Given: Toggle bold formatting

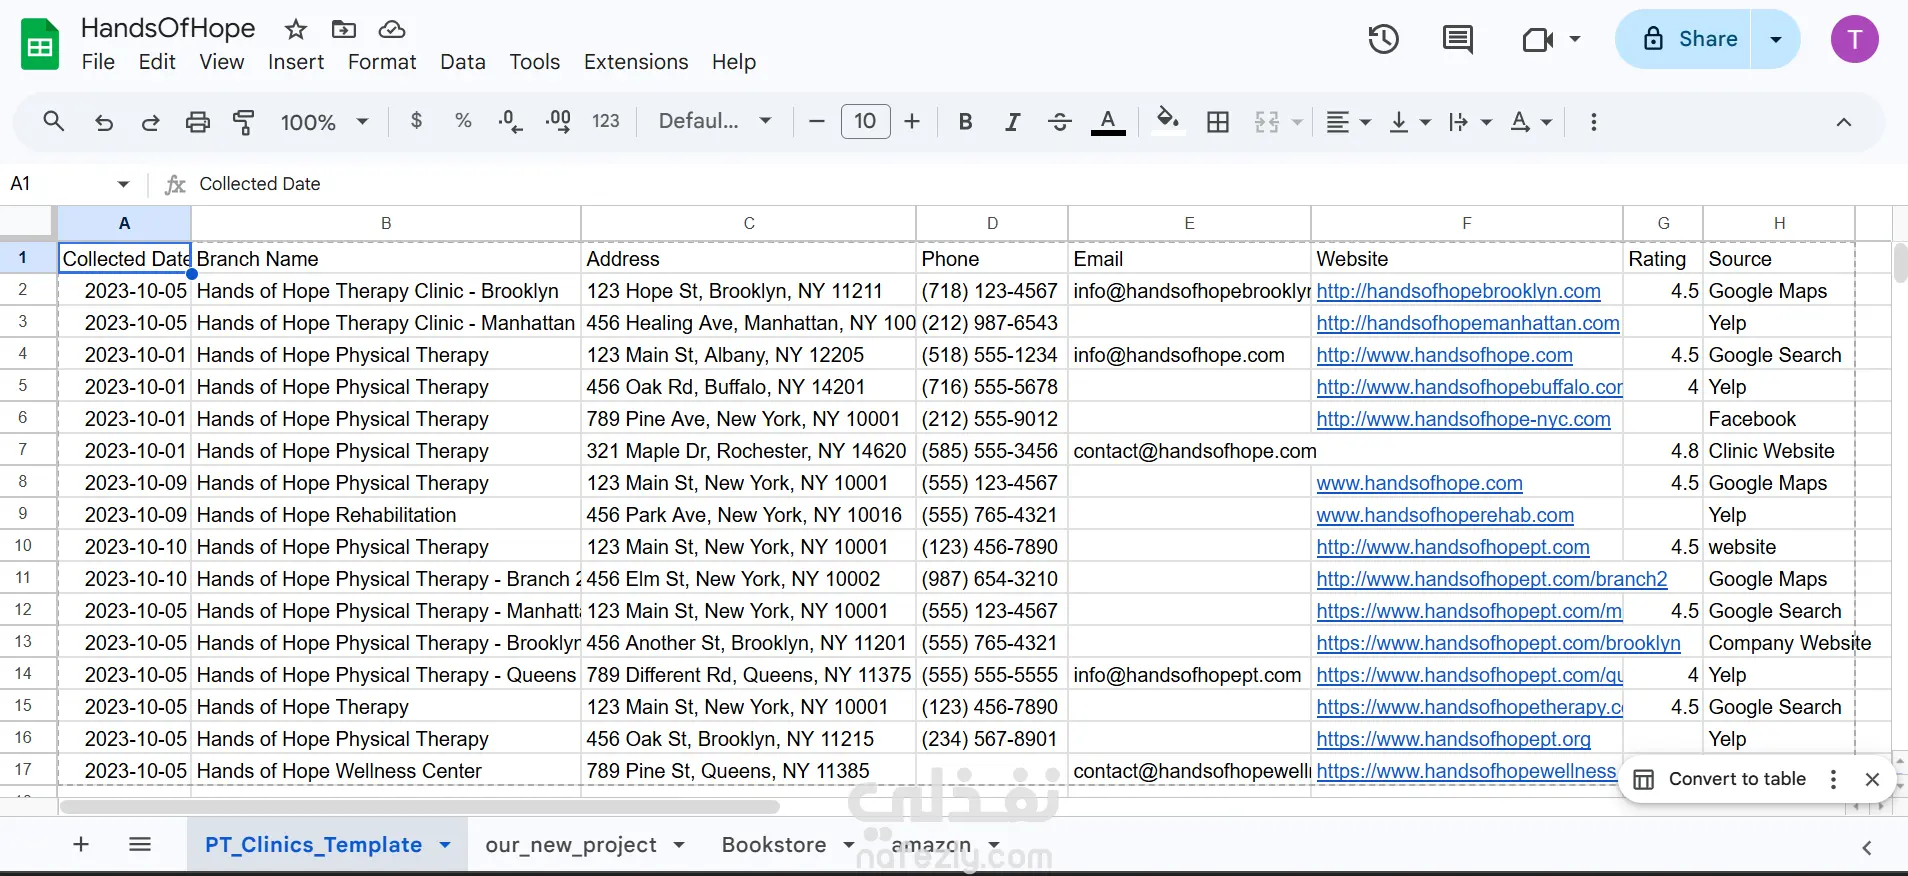Looking at the screenshot, I should click(x=965, y=122).
